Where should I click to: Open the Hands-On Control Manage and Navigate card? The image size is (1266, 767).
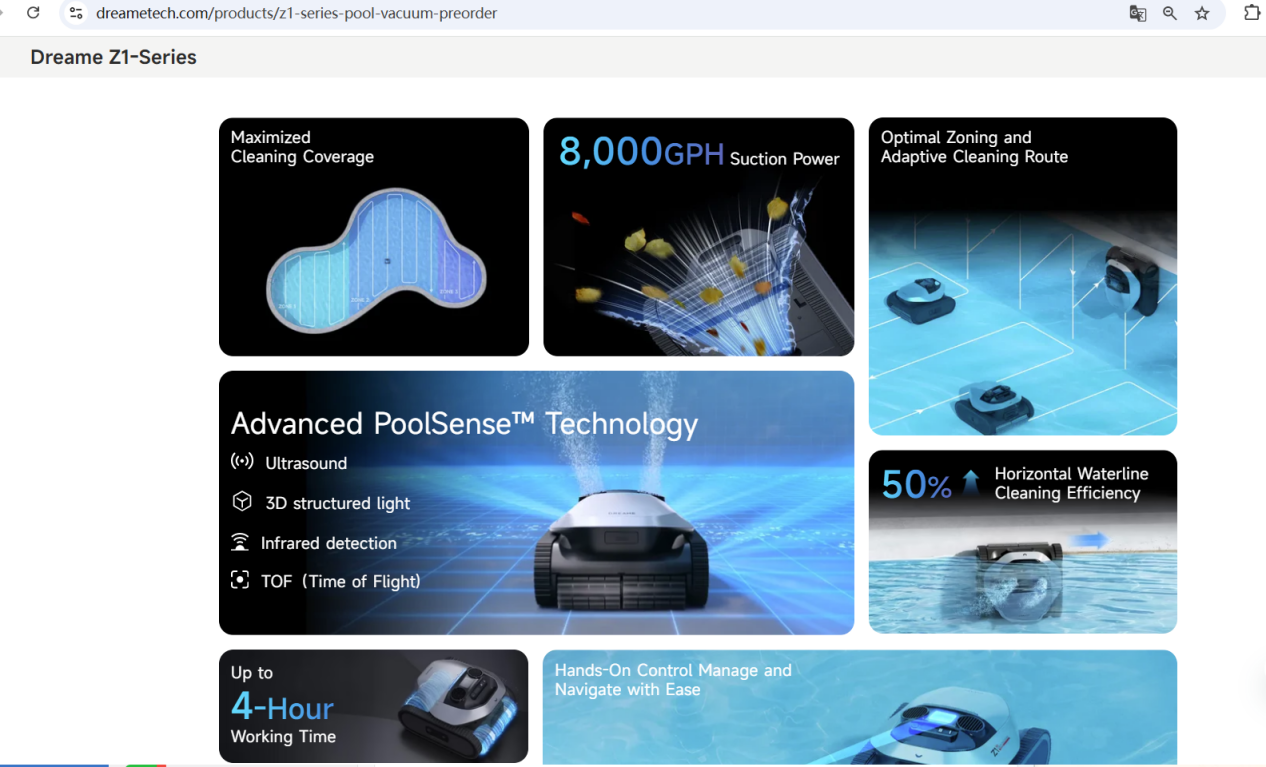860,707
